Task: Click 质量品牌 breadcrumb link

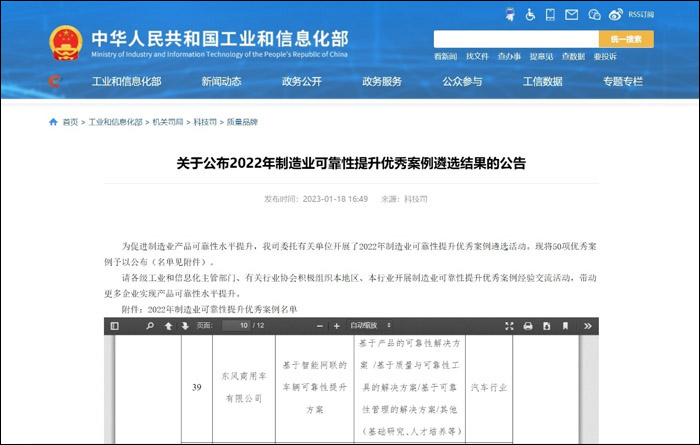Action: click(x=242, y=122)
